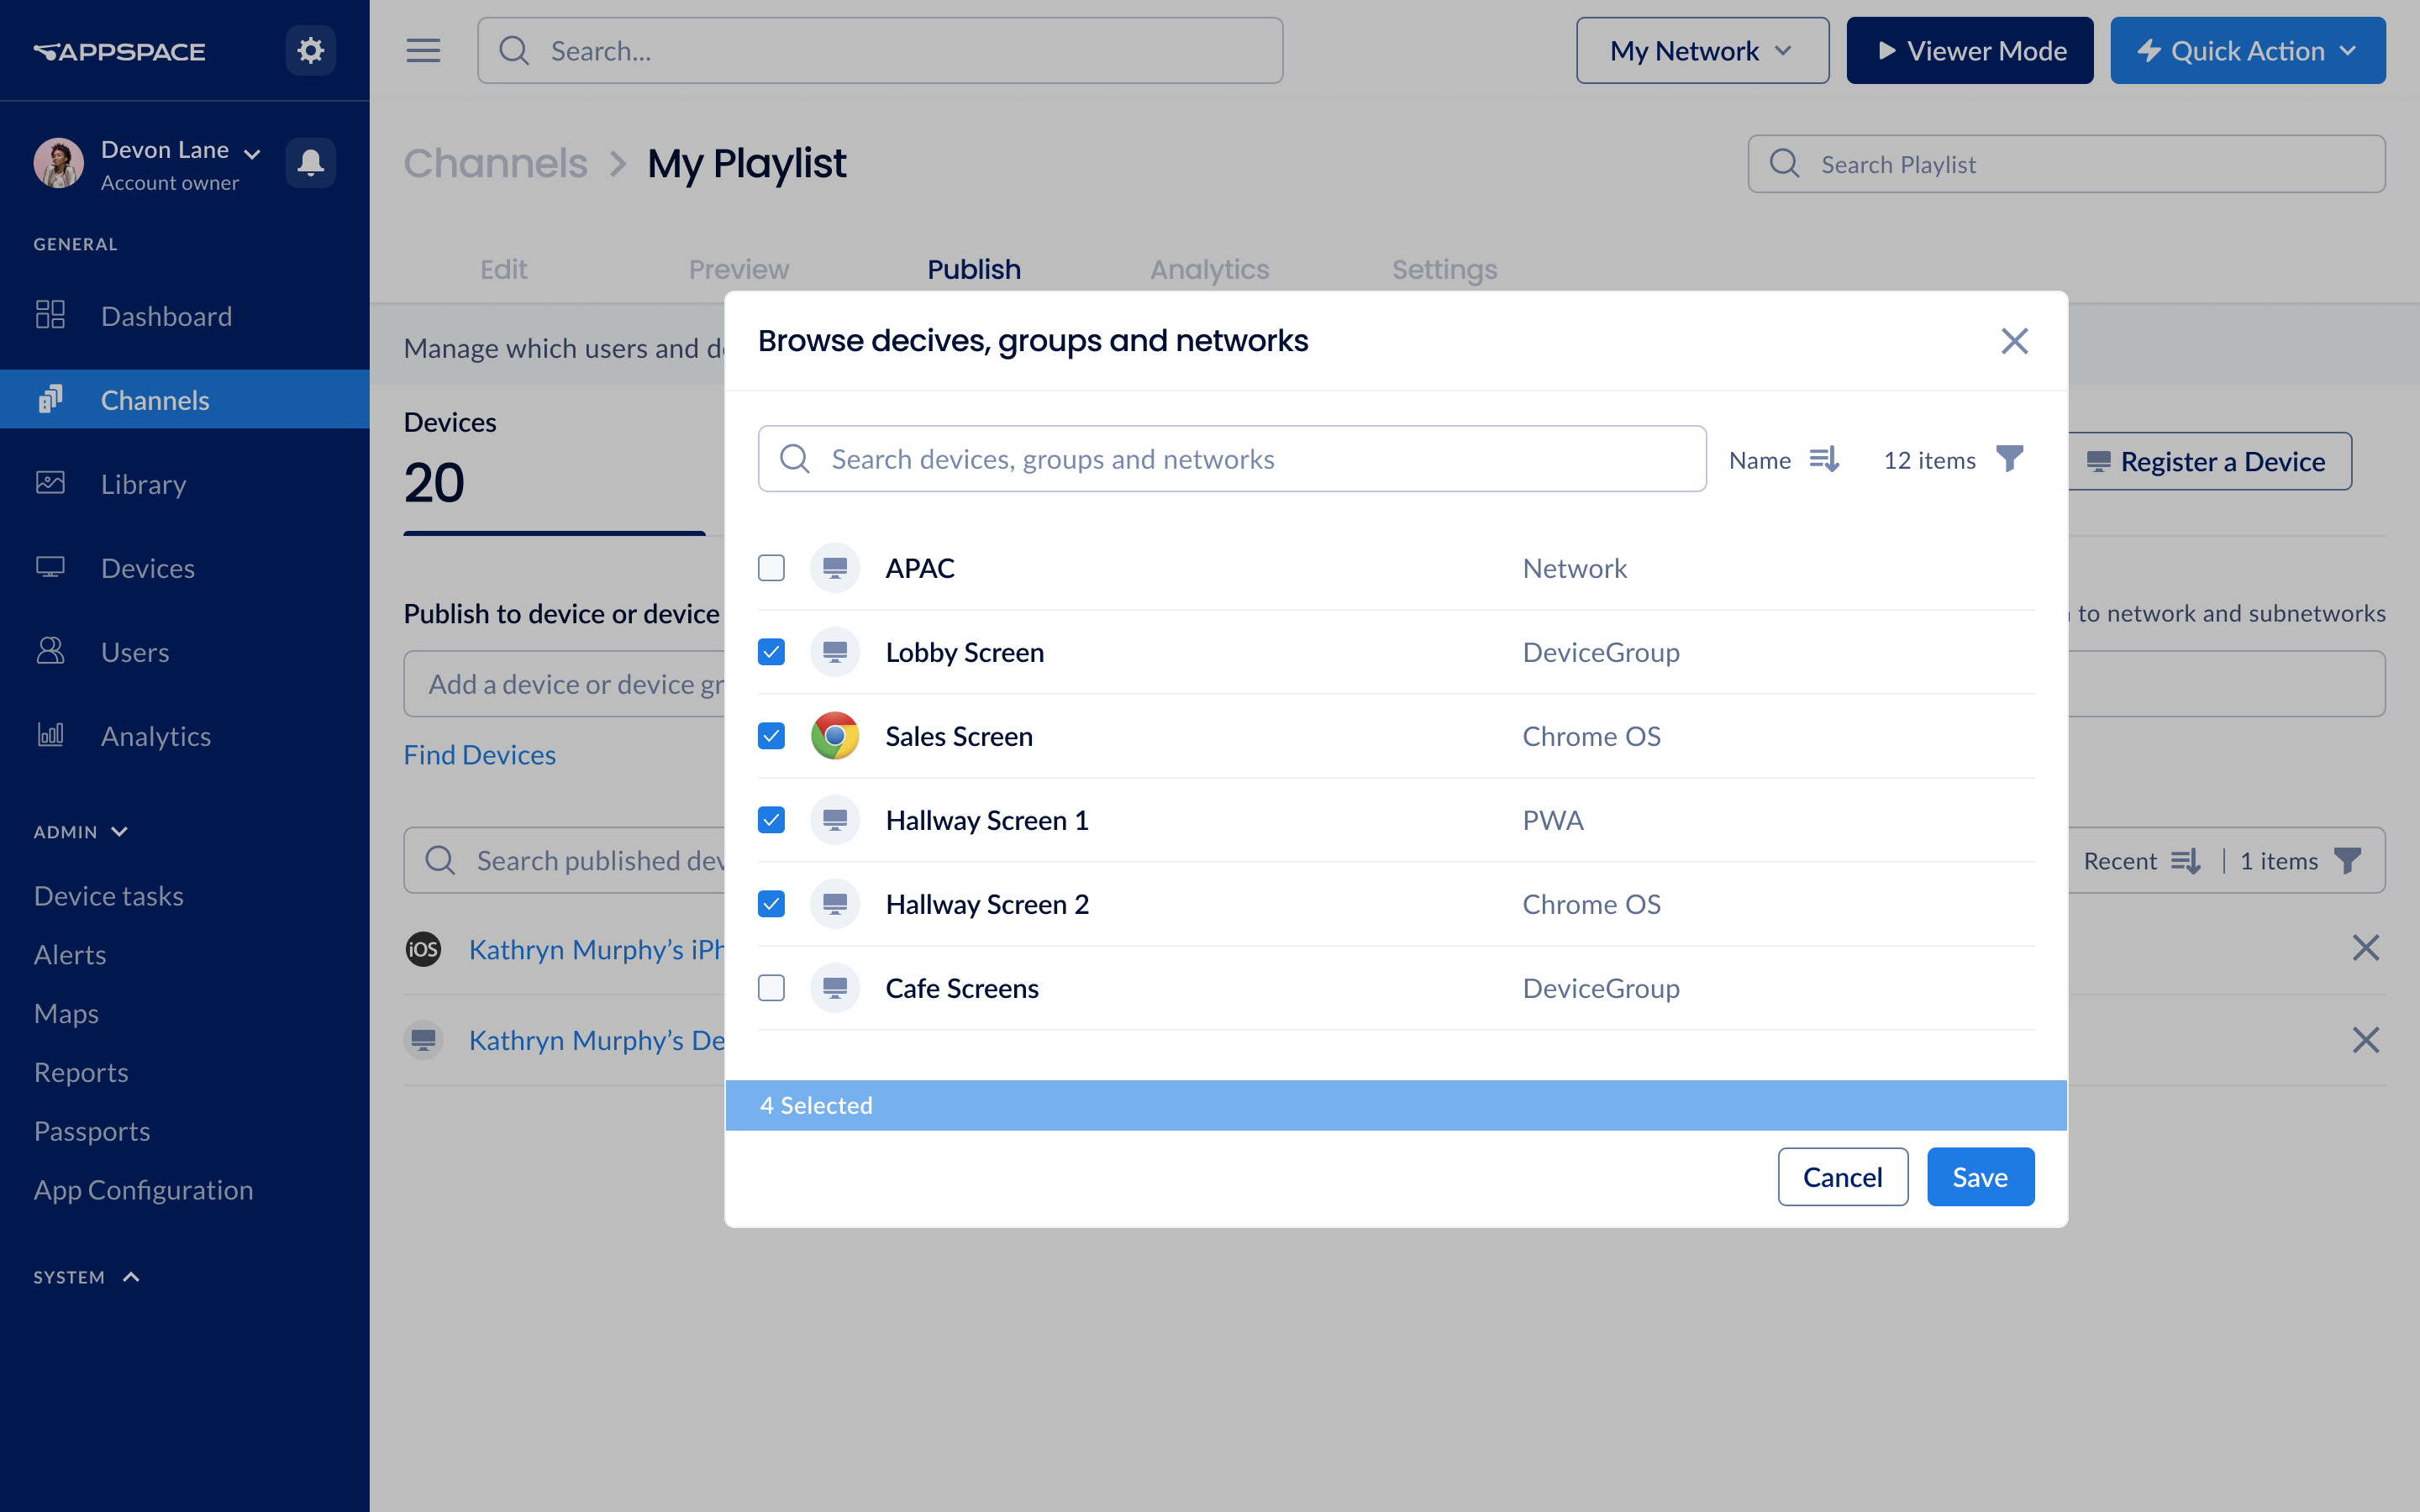Click the Name sort icon
Viewport: 2420px width, 1512px height.
point(1826,458)
